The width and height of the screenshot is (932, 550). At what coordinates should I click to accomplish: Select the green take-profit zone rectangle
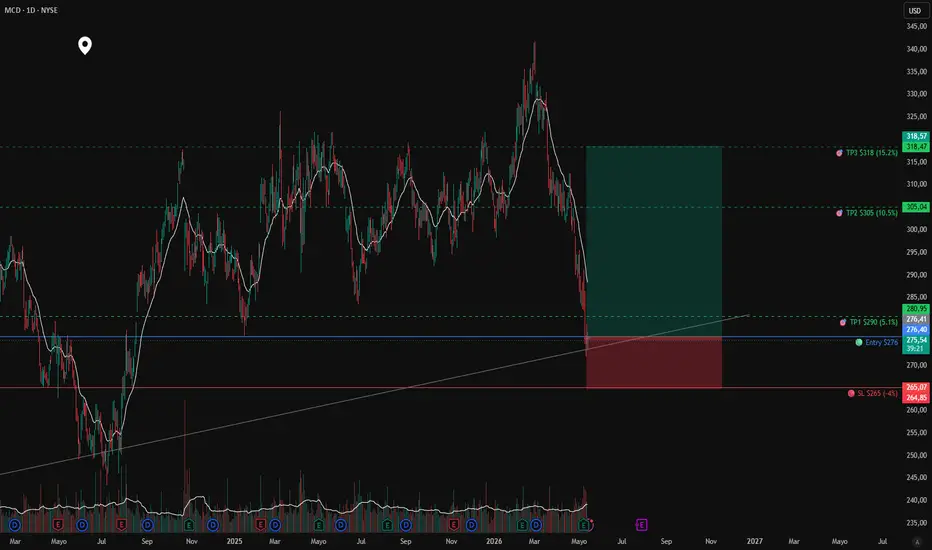pyautogui.click(x=654, y=241)
